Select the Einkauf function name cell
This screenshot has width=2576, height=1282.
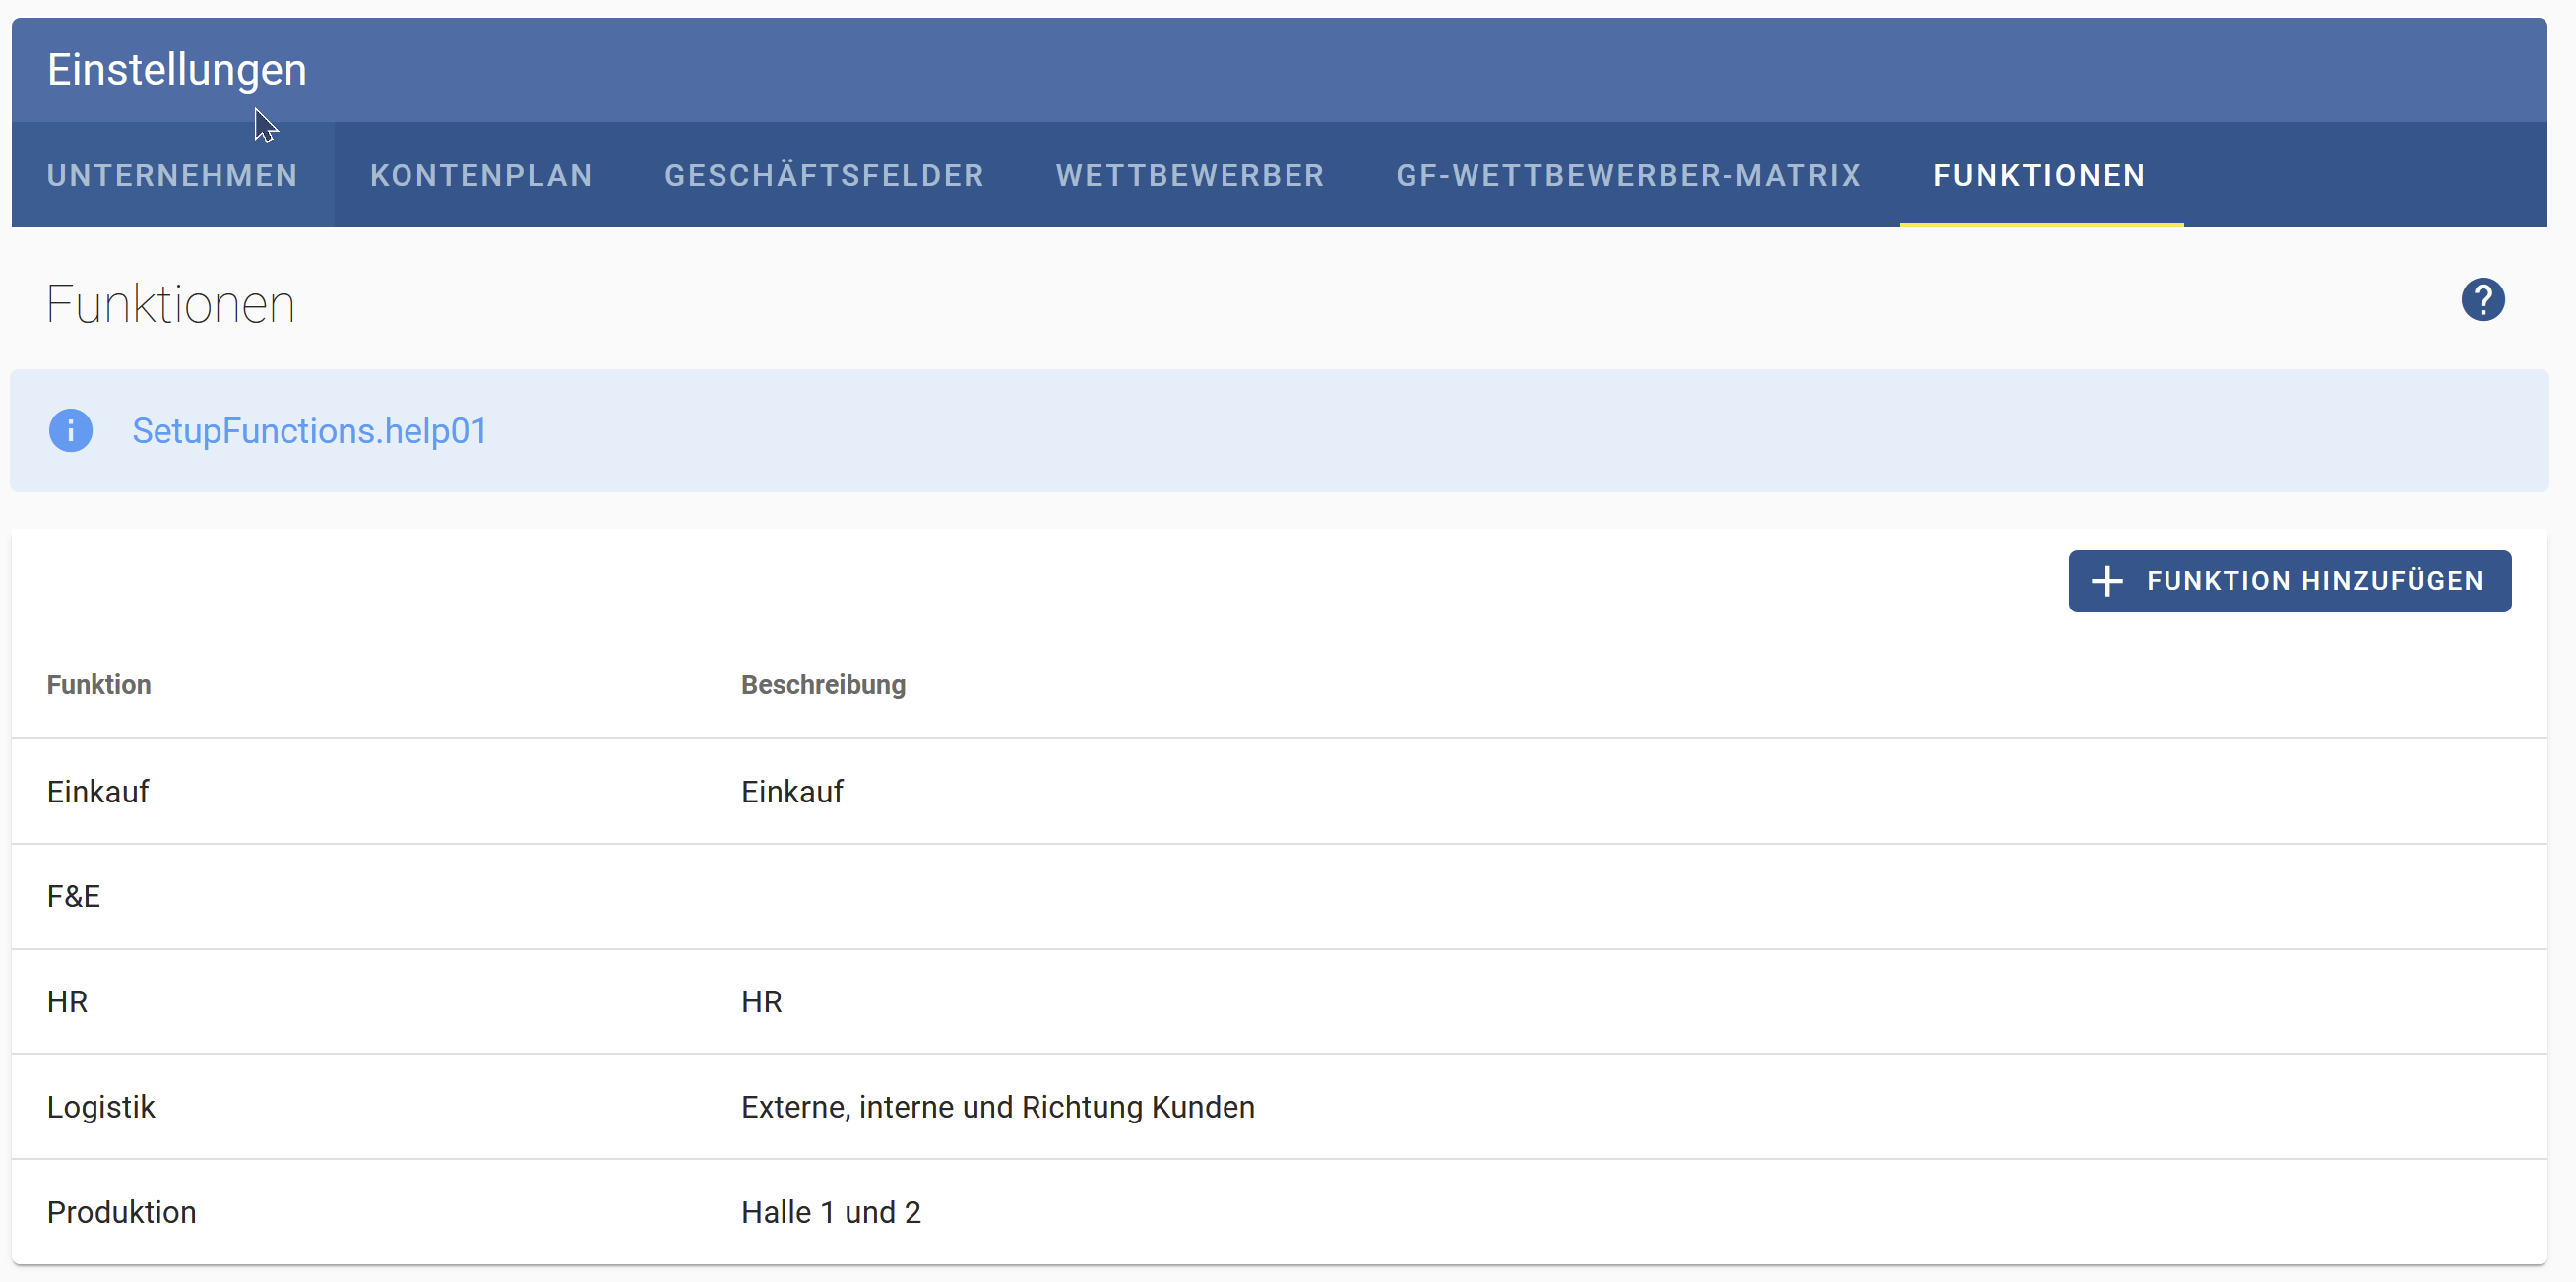(x=98, y=792)
